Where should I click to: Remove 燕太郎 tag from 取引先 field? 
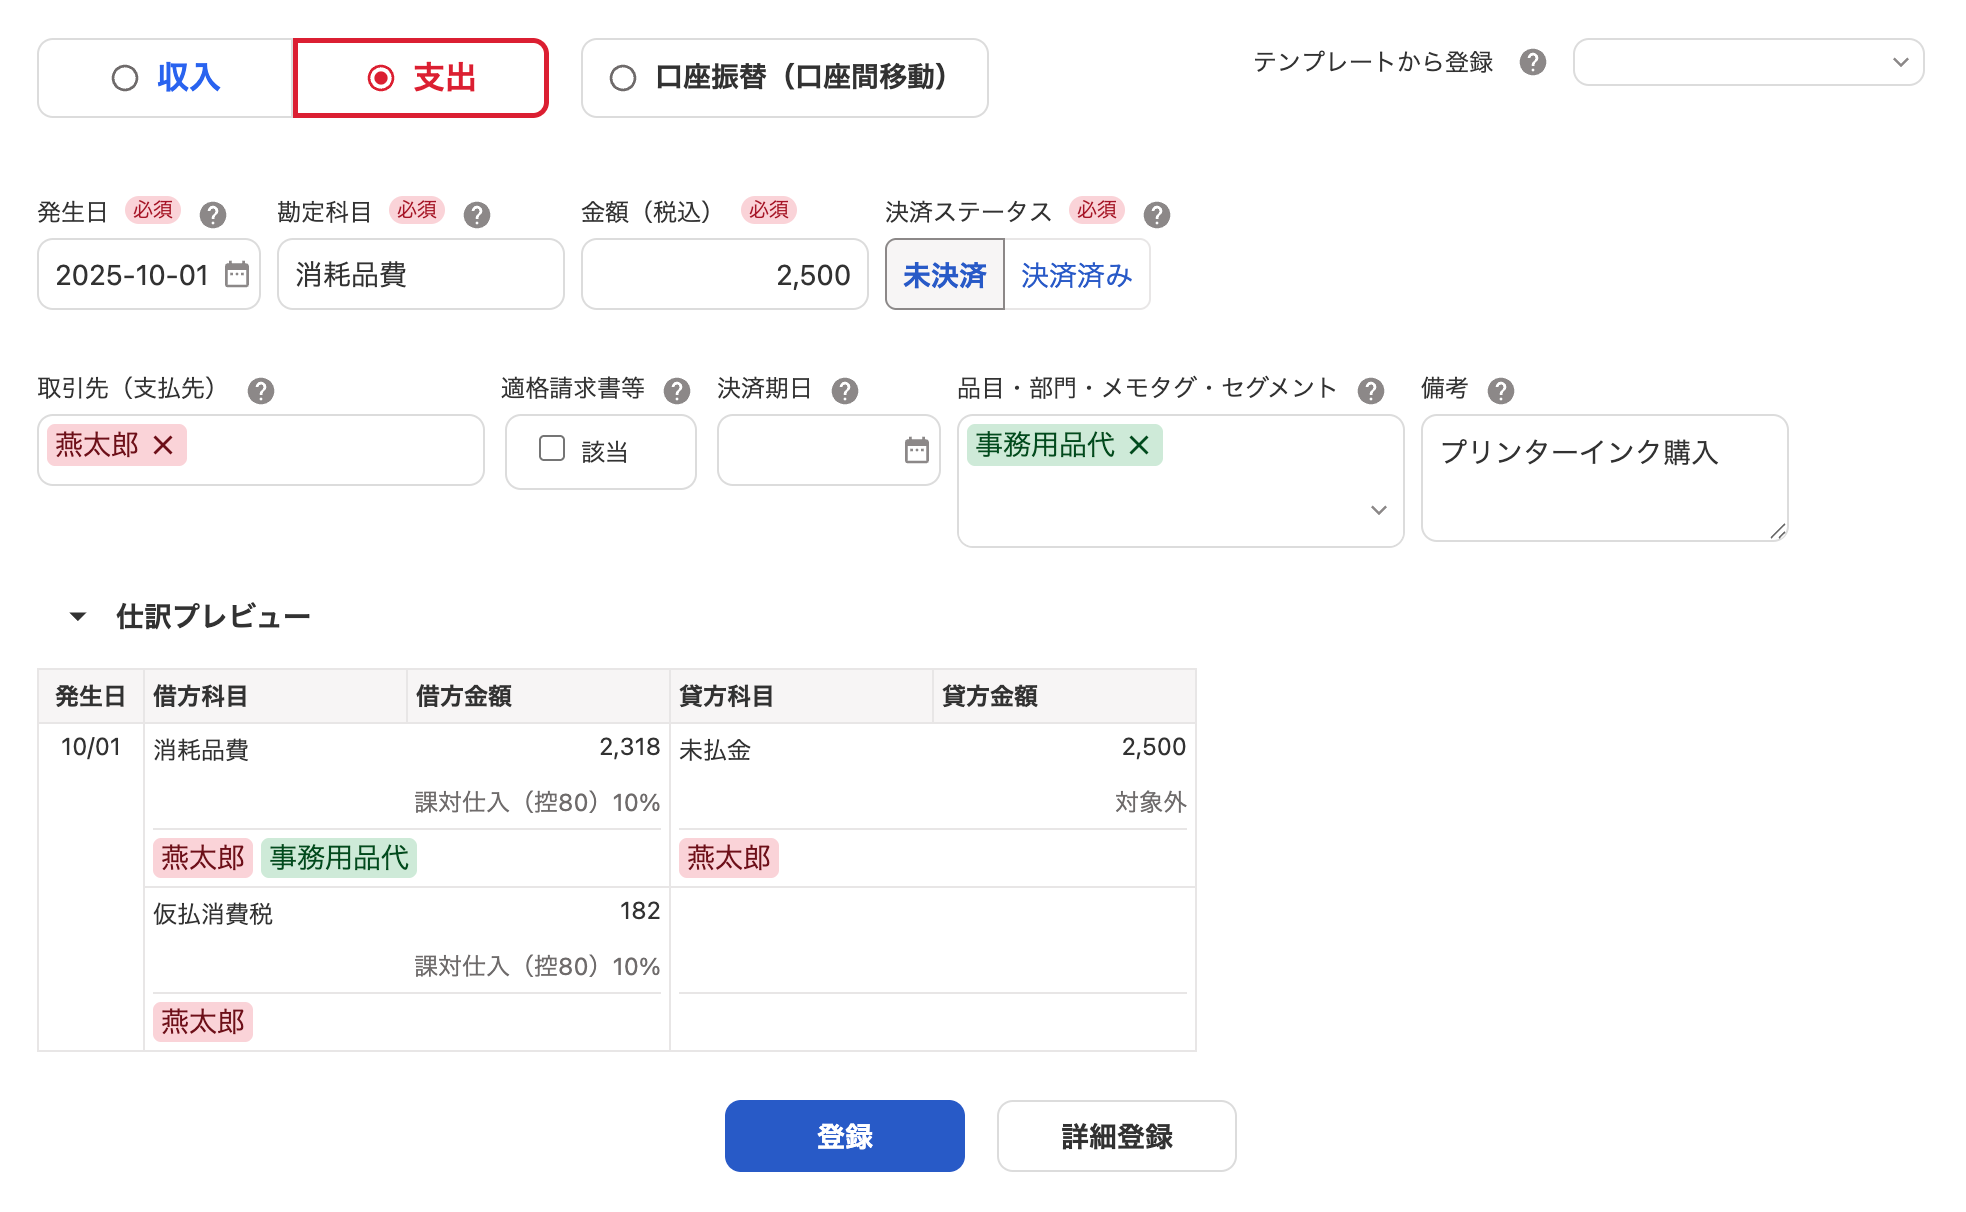(163, 445)
